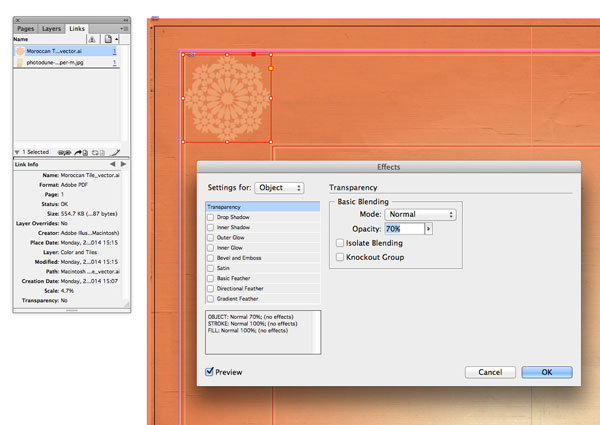Click the Size 554.7 KB value

click(x=89, y=213)
